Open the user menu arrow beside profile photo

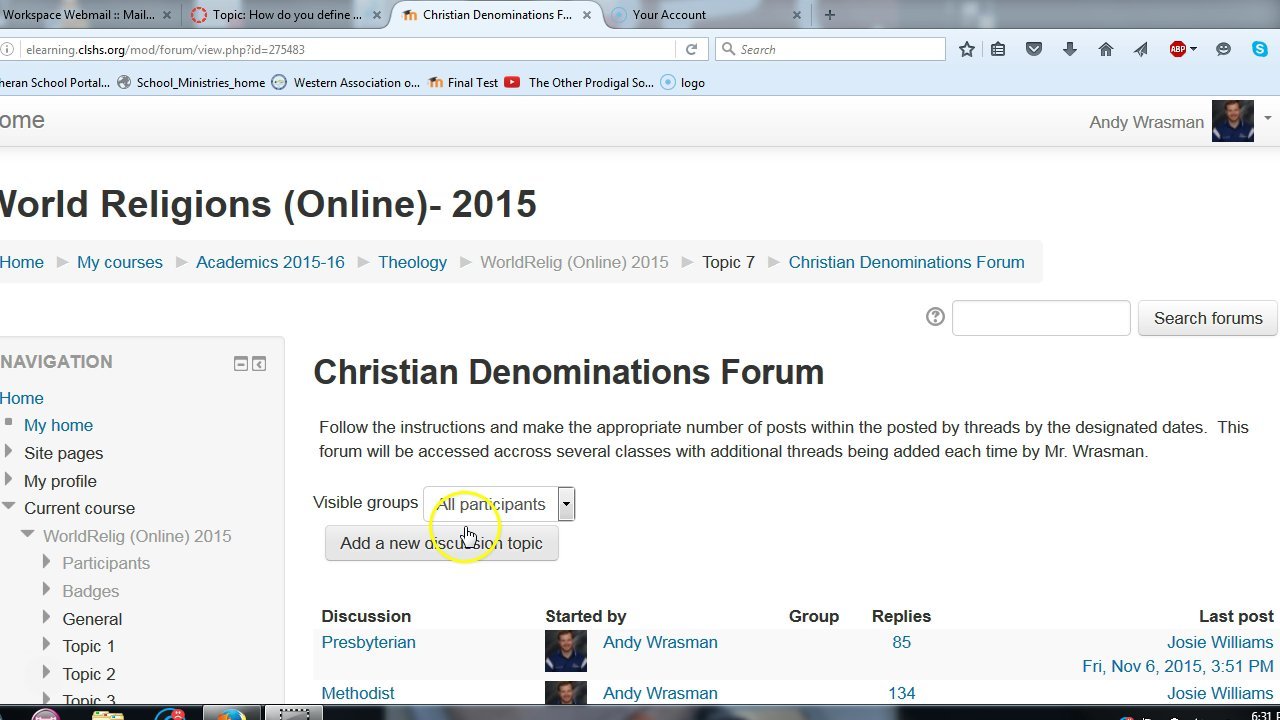click(1267, 119)
